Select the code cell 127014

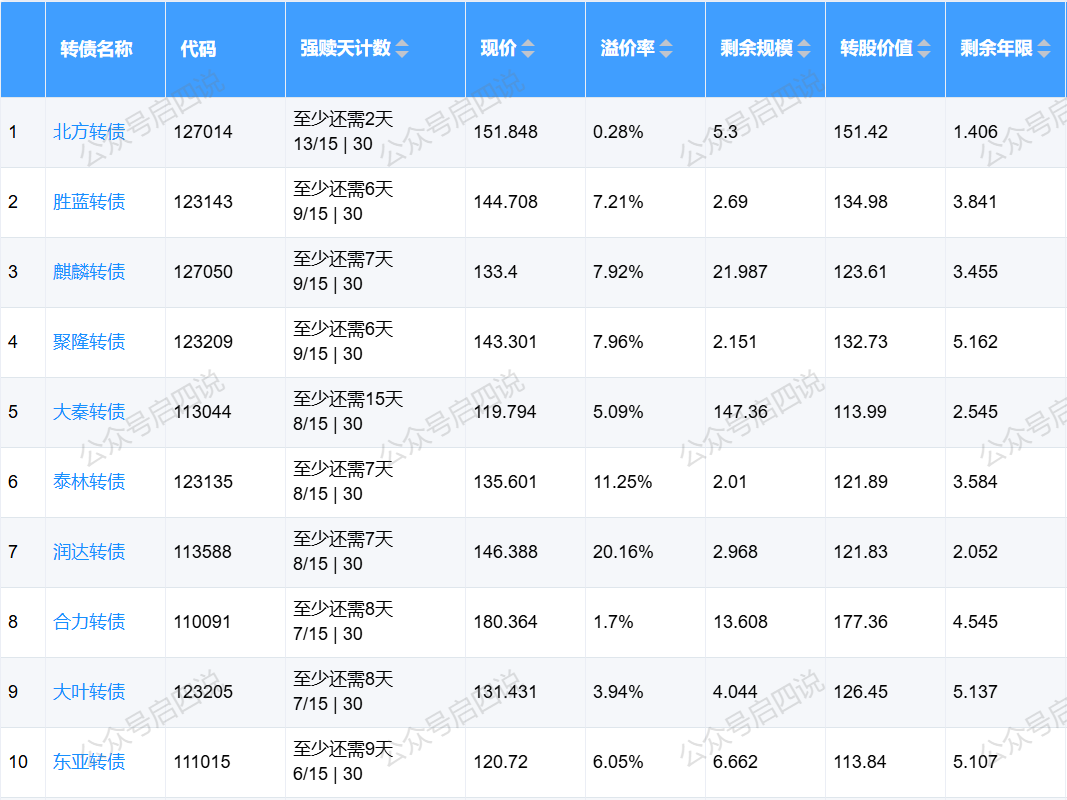(x=203, y=132)
